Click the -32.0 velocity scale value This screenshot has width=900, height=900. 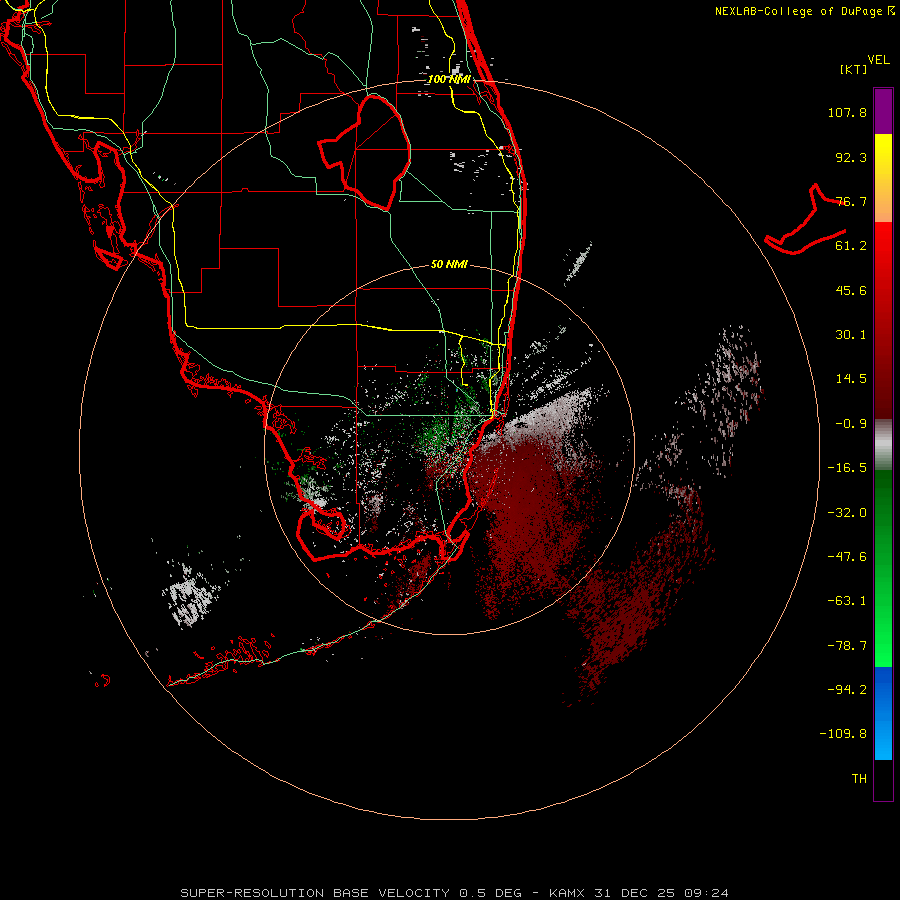click(847, 513)
